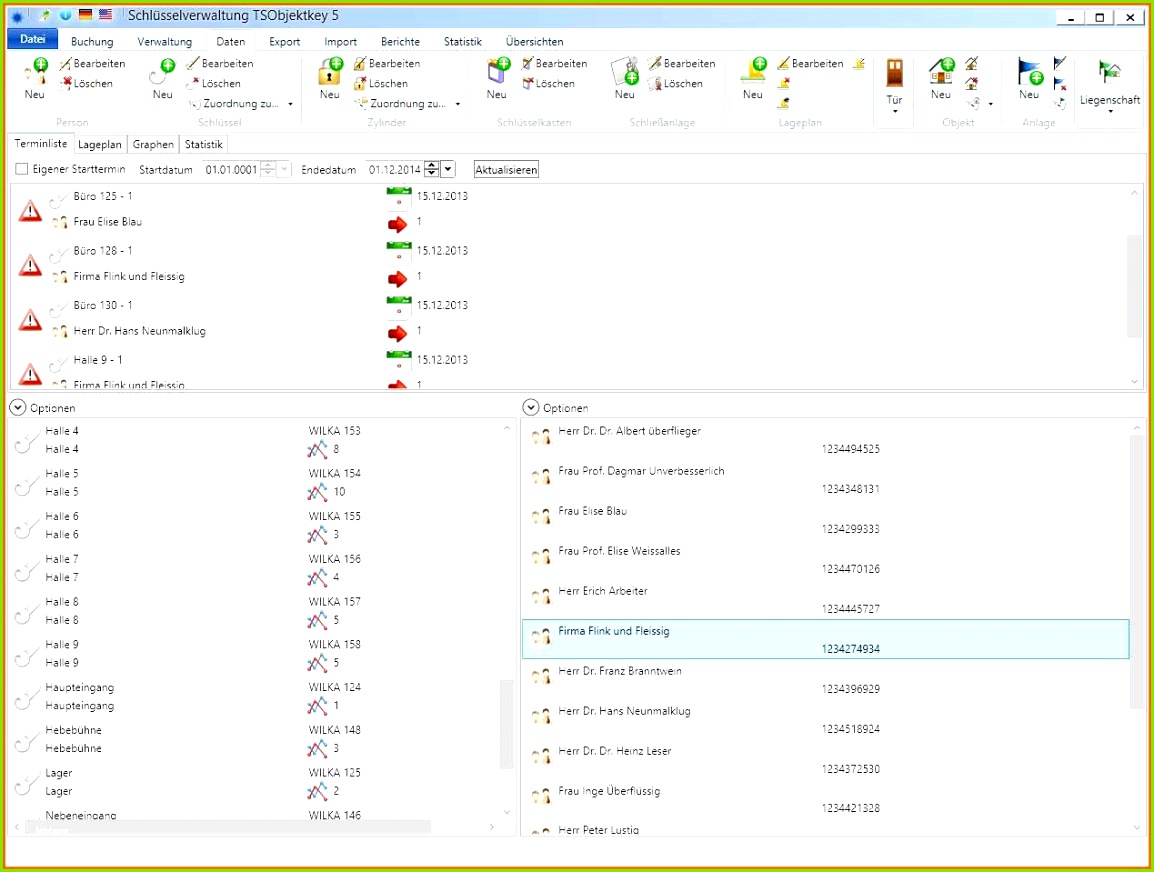Add a new Schlüssel with Neu
This screenshot has width=1154, height=872.
click(163, 79)
